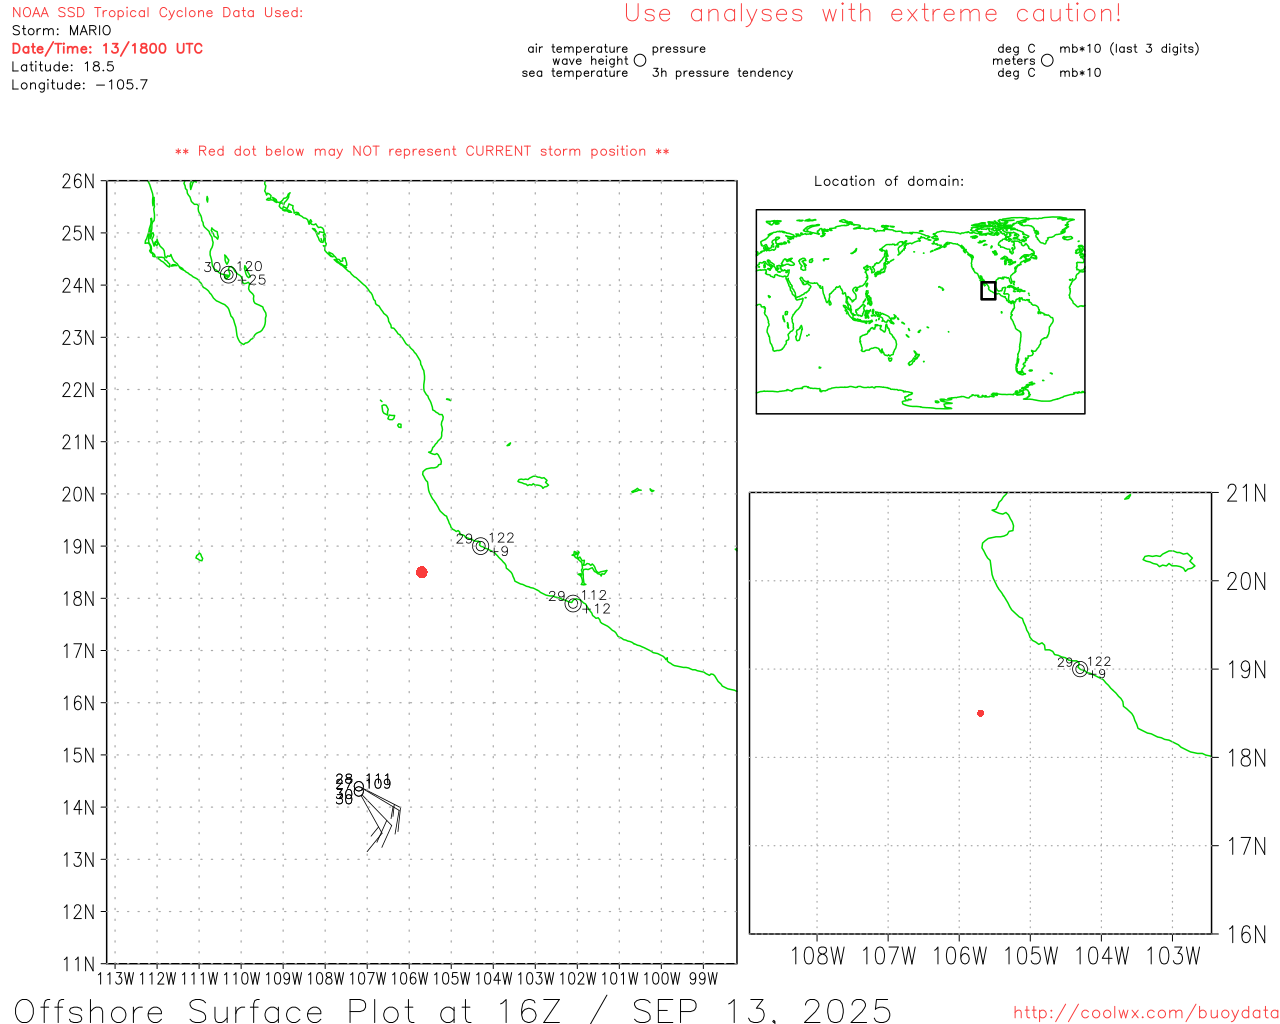The height and width of the screenshot is (1024, 1280).
Task: Click '3h pressure tendency' legend label
Action: 722,73
